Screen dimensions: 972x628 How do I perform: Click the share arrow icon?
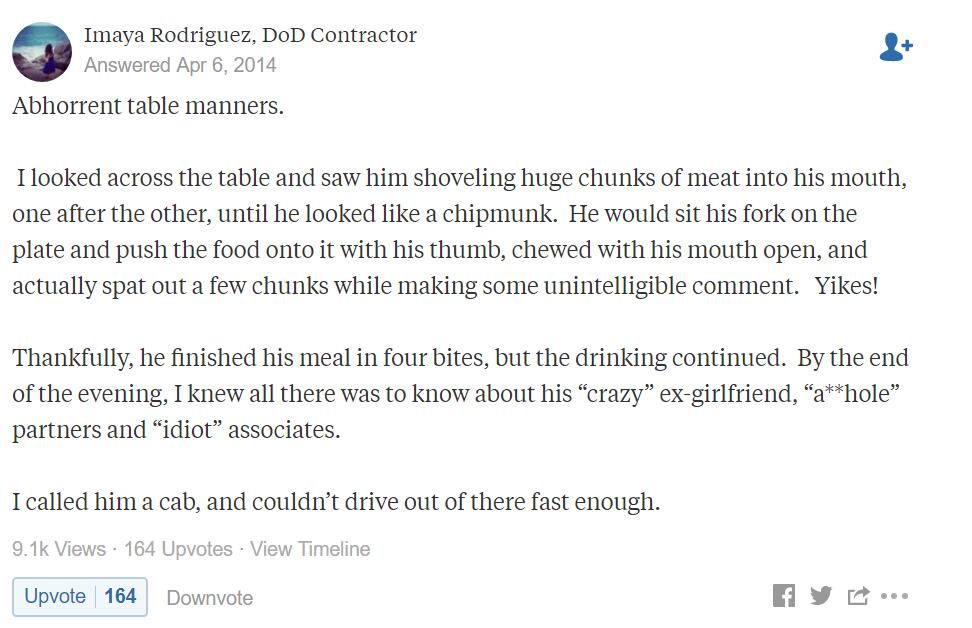(x=859, y=596)
